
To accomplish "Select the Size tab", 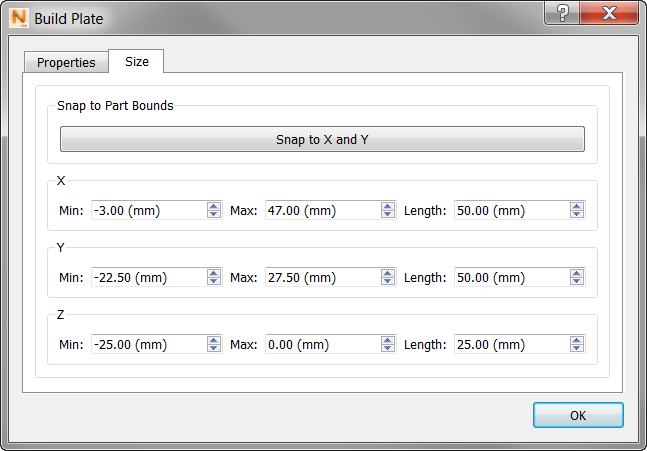I will click(137, 61).
